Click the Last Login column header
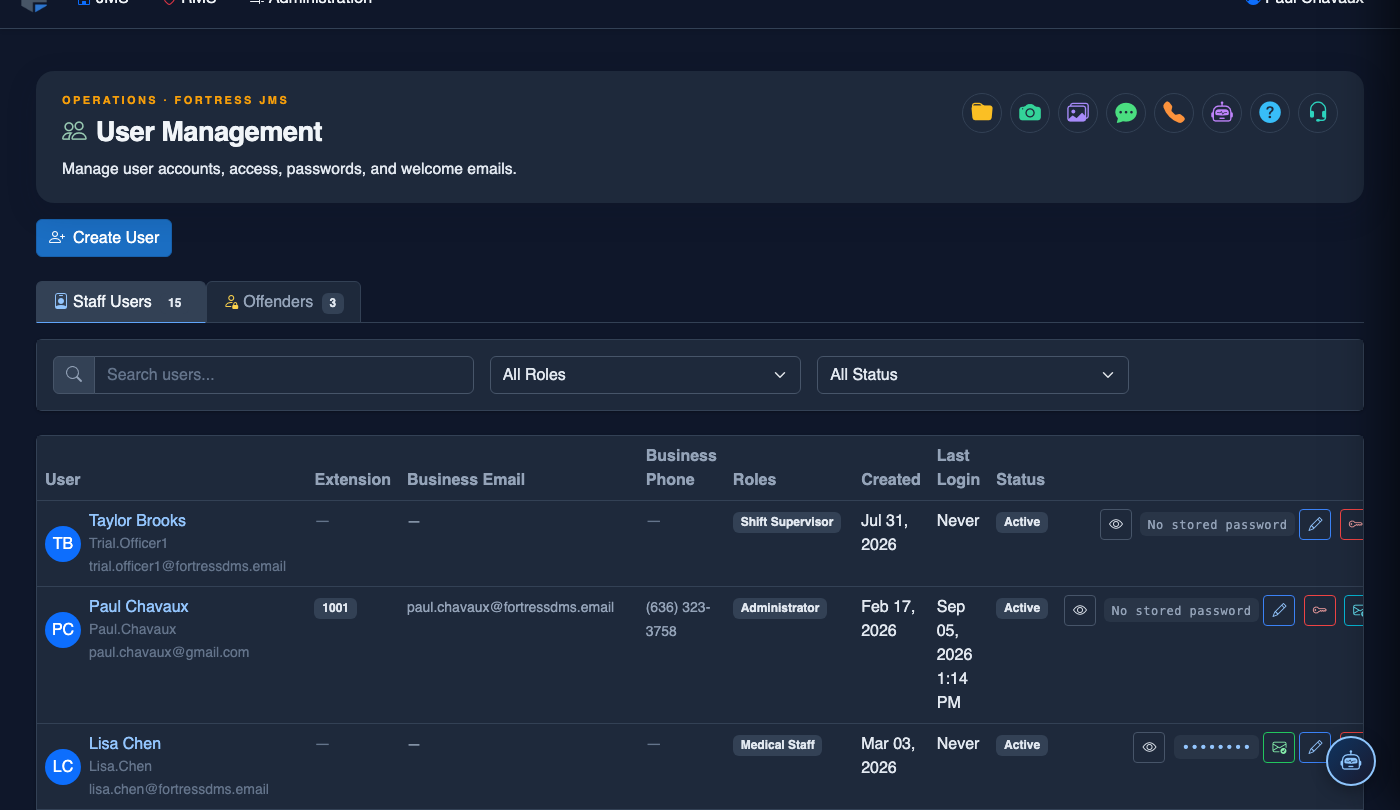 pyautogui.click(x=958, y=467)
